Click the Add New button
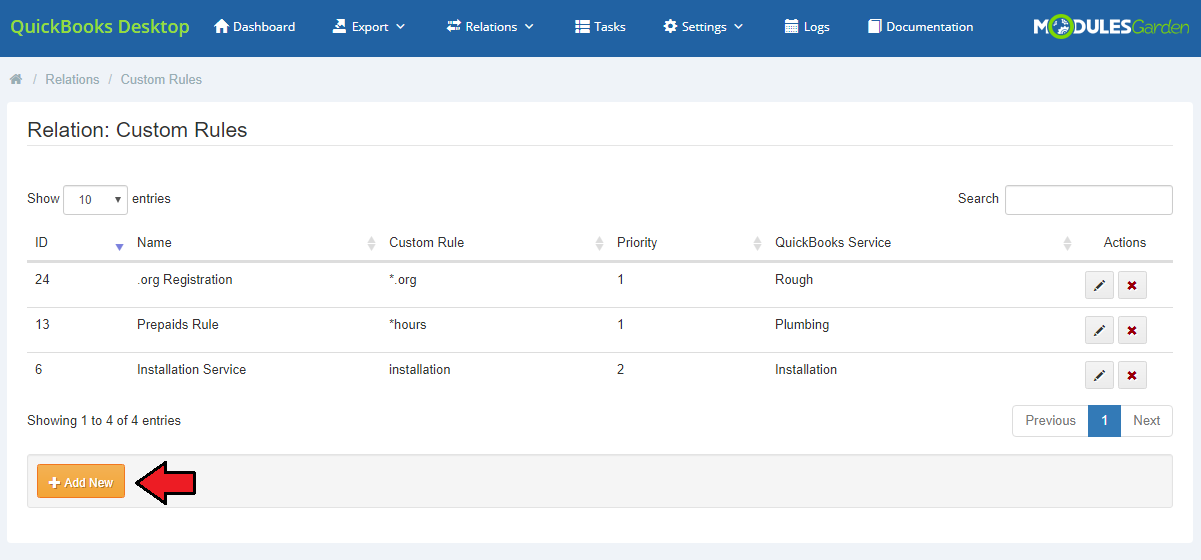The image size is (1201, 560). click(81, 482)
